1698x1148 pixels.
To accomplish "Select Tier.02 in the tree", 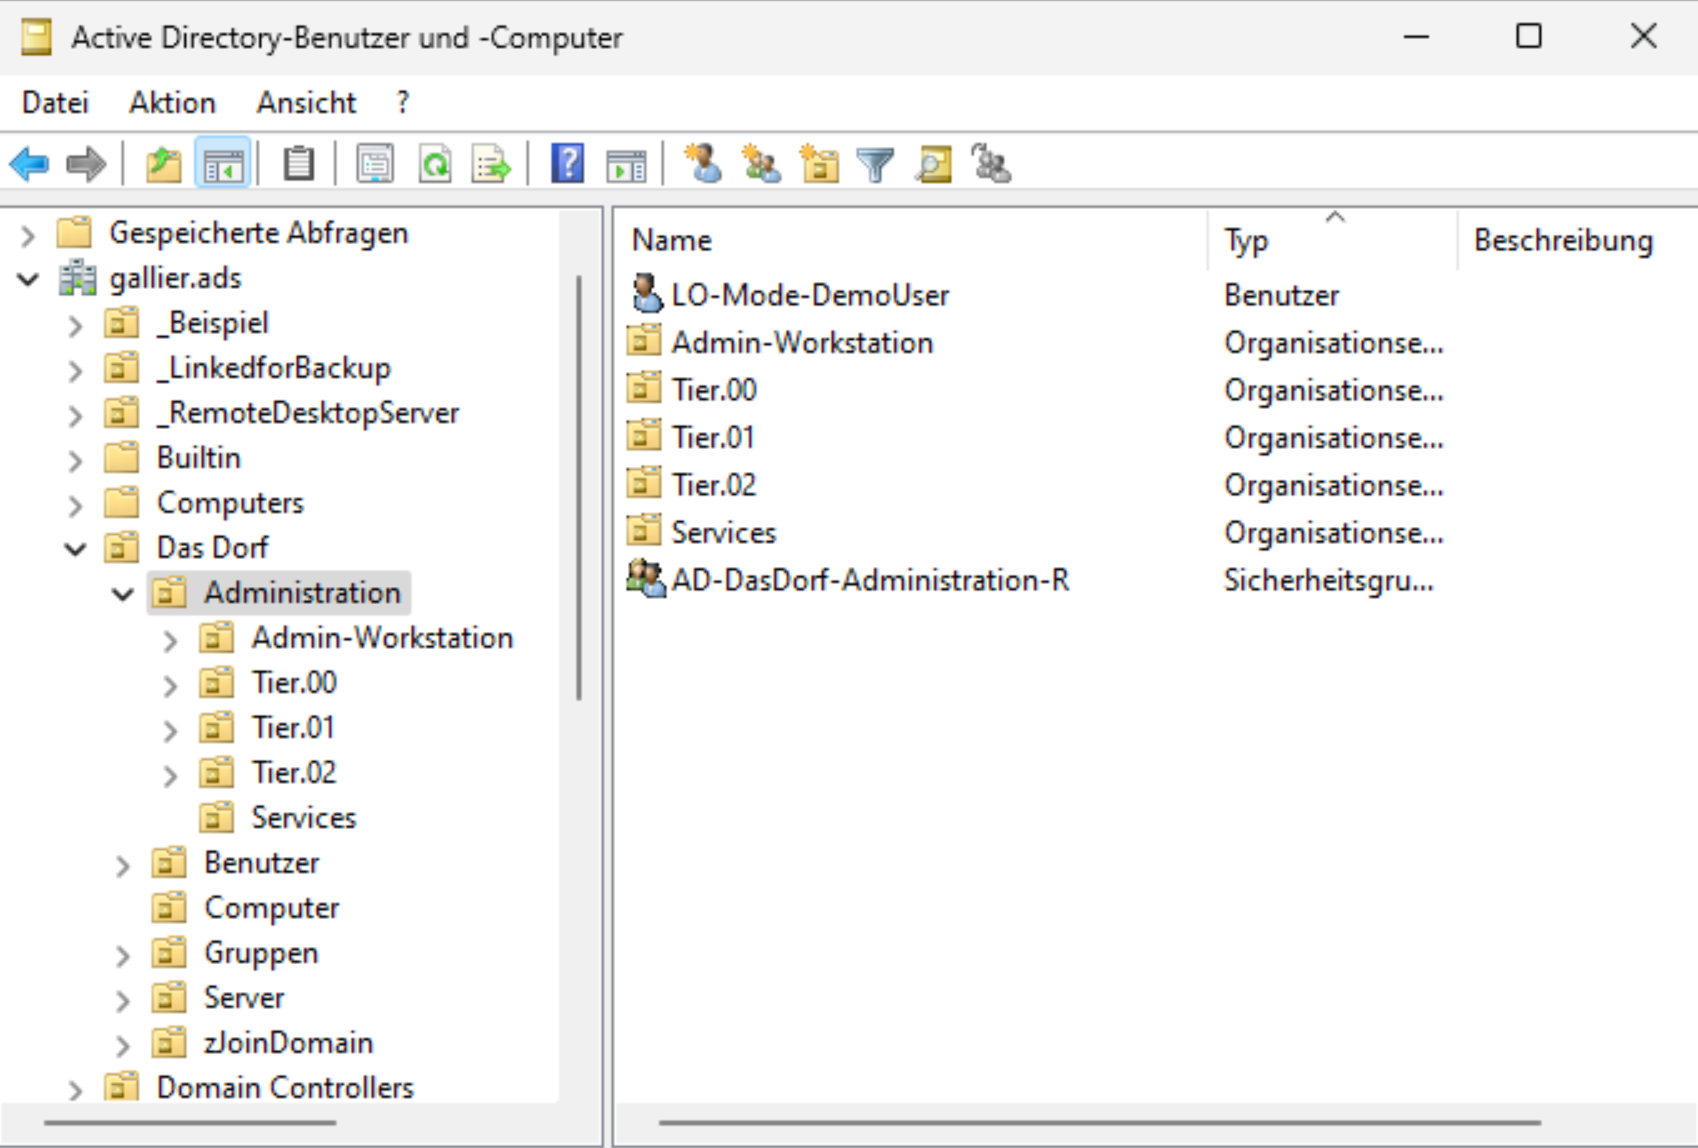I will pos(294,772).
